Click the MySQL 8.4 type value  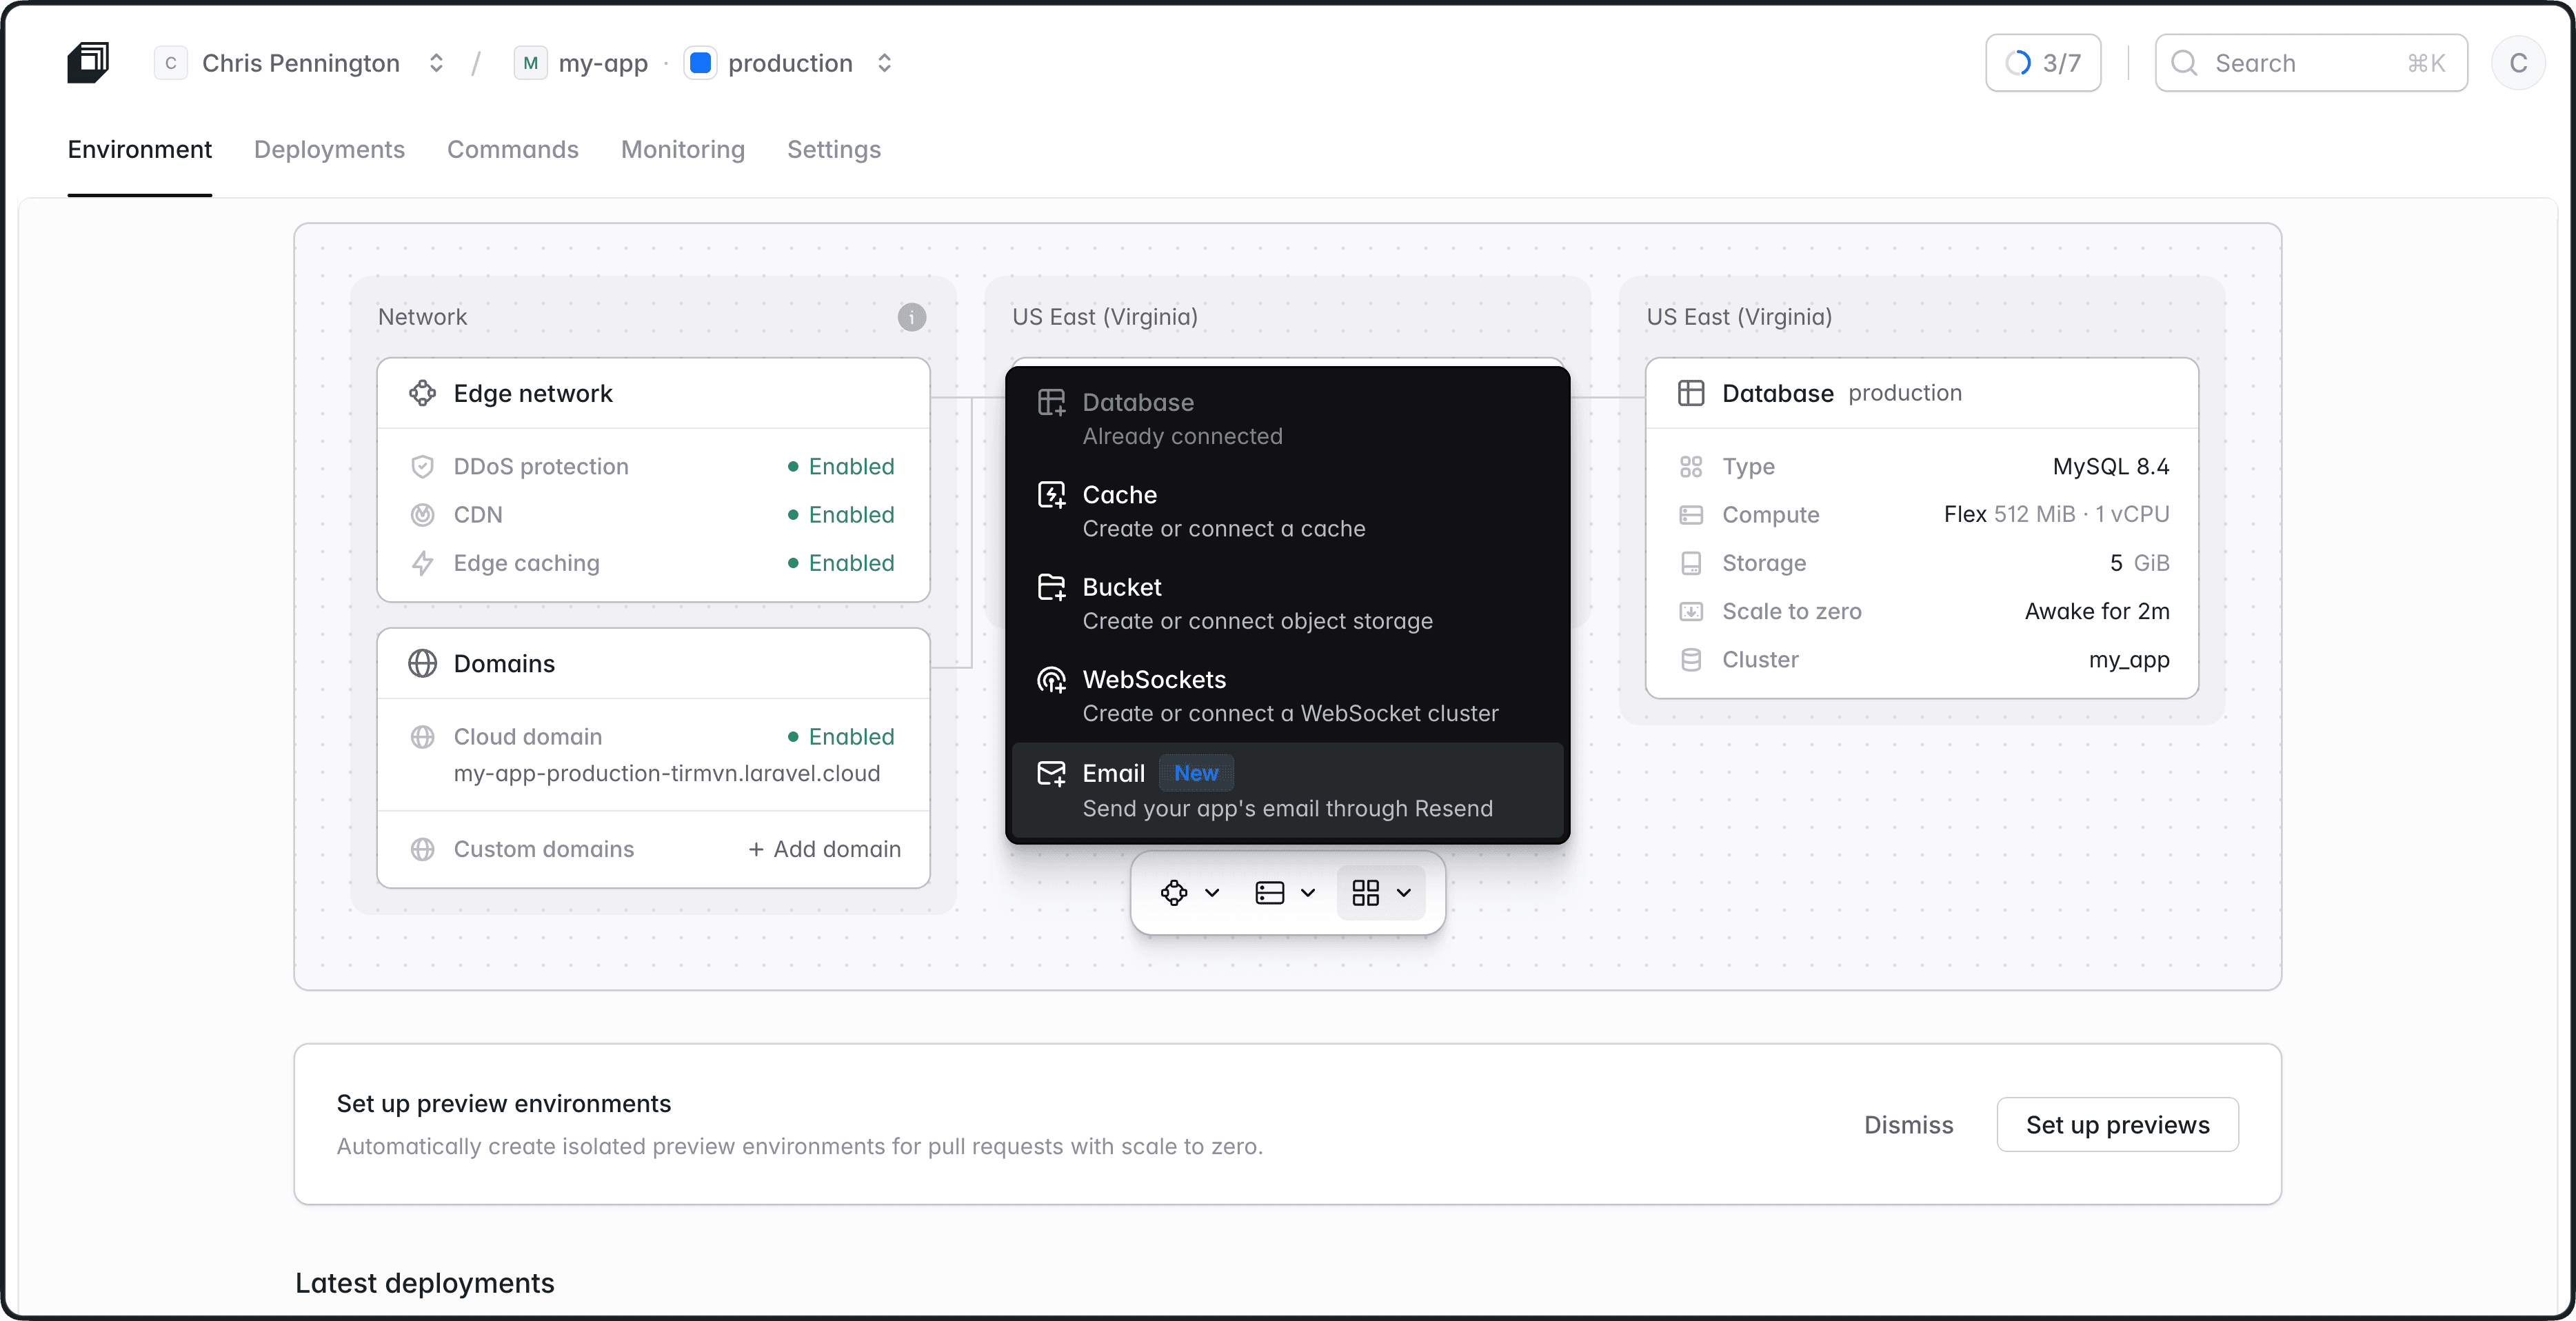[x=2110, y=467]
